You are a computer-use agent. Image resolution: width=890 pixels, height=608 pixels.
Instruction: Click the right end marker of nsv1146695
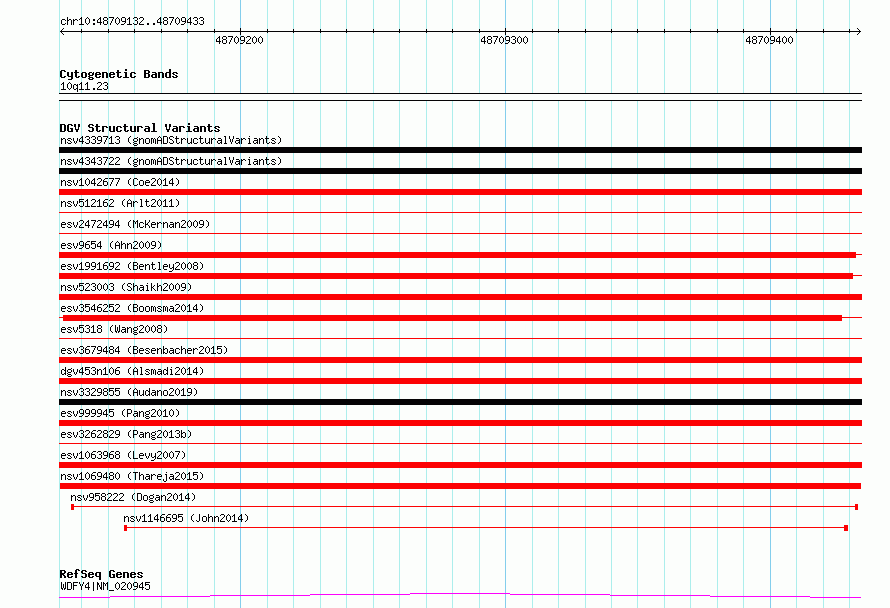(x=846, y=528)
